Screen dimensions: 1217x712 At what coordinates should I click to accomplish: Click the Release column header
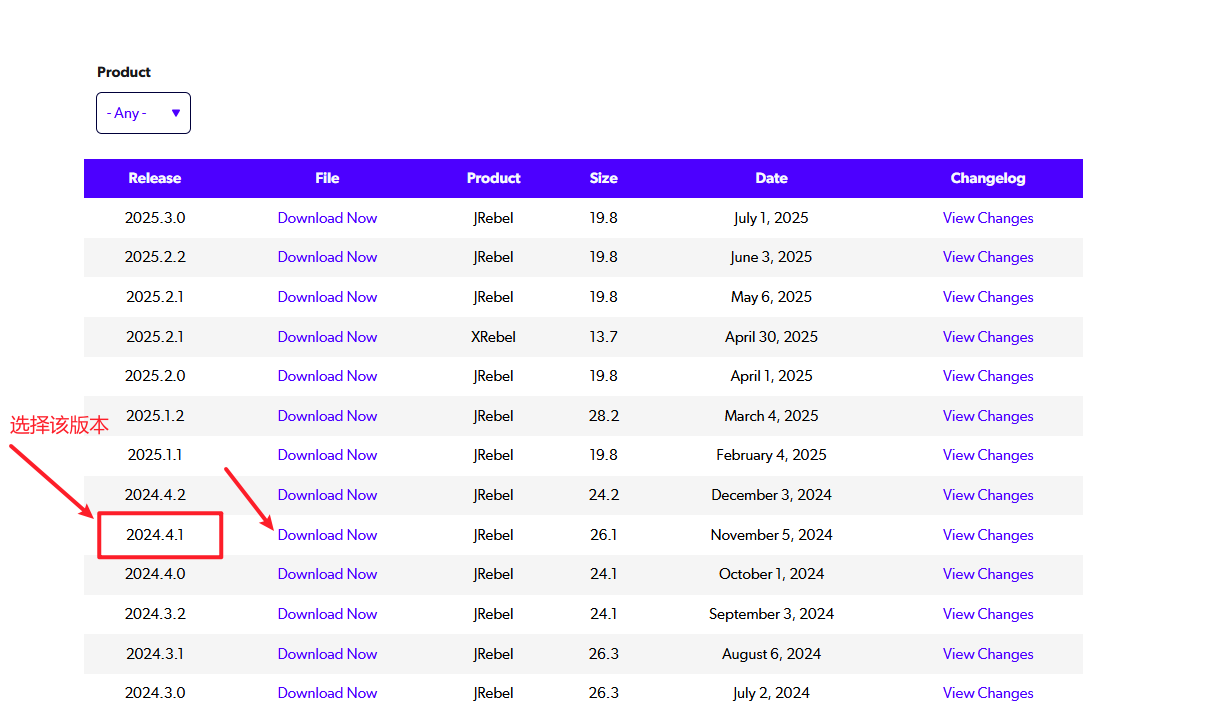pyautogui.click(x=155, y=178)
